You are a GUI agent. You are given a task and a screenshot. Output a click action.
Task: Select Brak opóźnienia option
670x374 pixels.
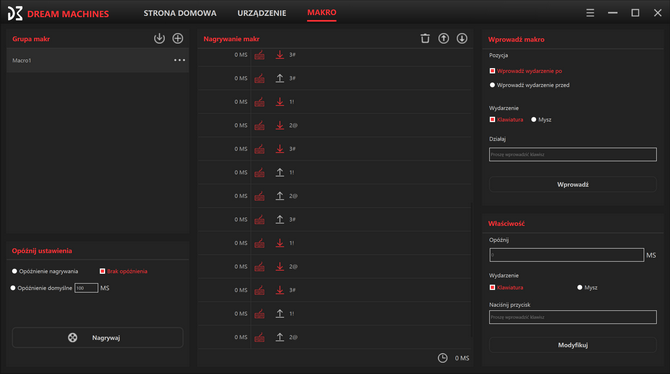(x=123, y=271)
